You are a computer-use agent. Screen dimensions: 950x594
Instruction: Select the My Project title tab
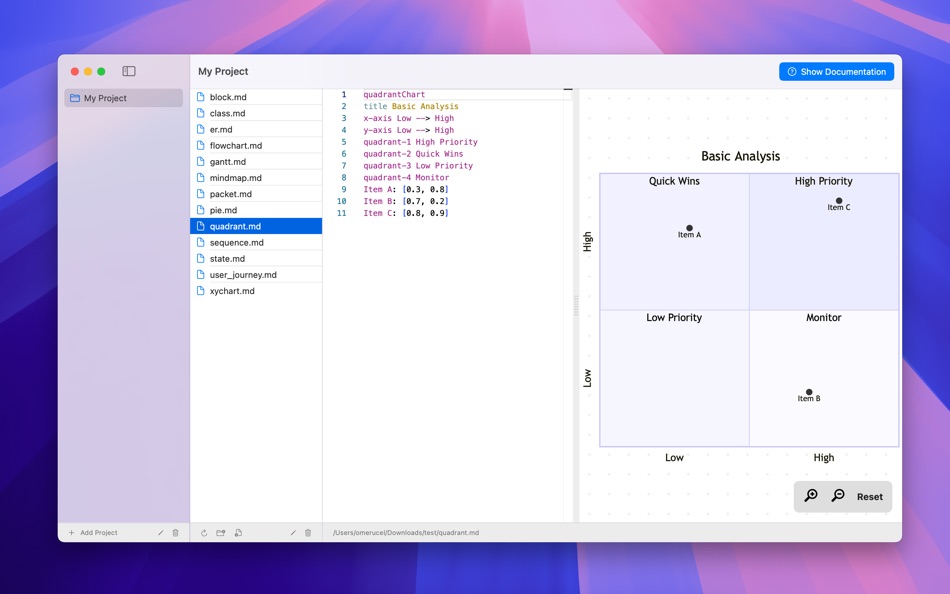point(222,71)
